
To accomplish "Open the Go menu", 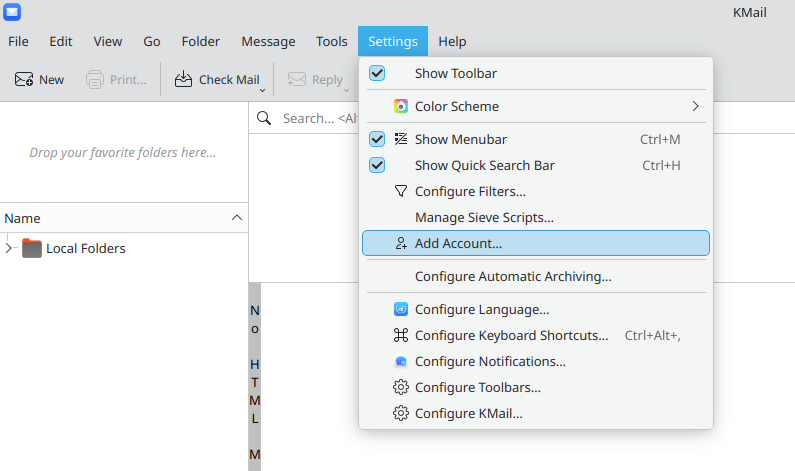I will [x=152, y=41].
